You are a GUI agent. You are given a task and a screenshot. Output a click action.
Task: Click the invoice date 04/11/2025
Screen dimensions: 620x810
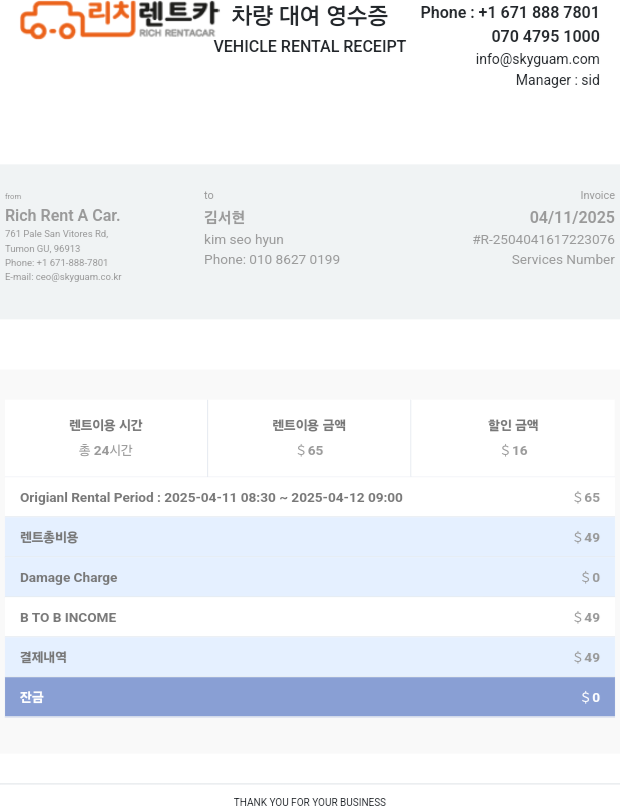[x=572, y=217]
